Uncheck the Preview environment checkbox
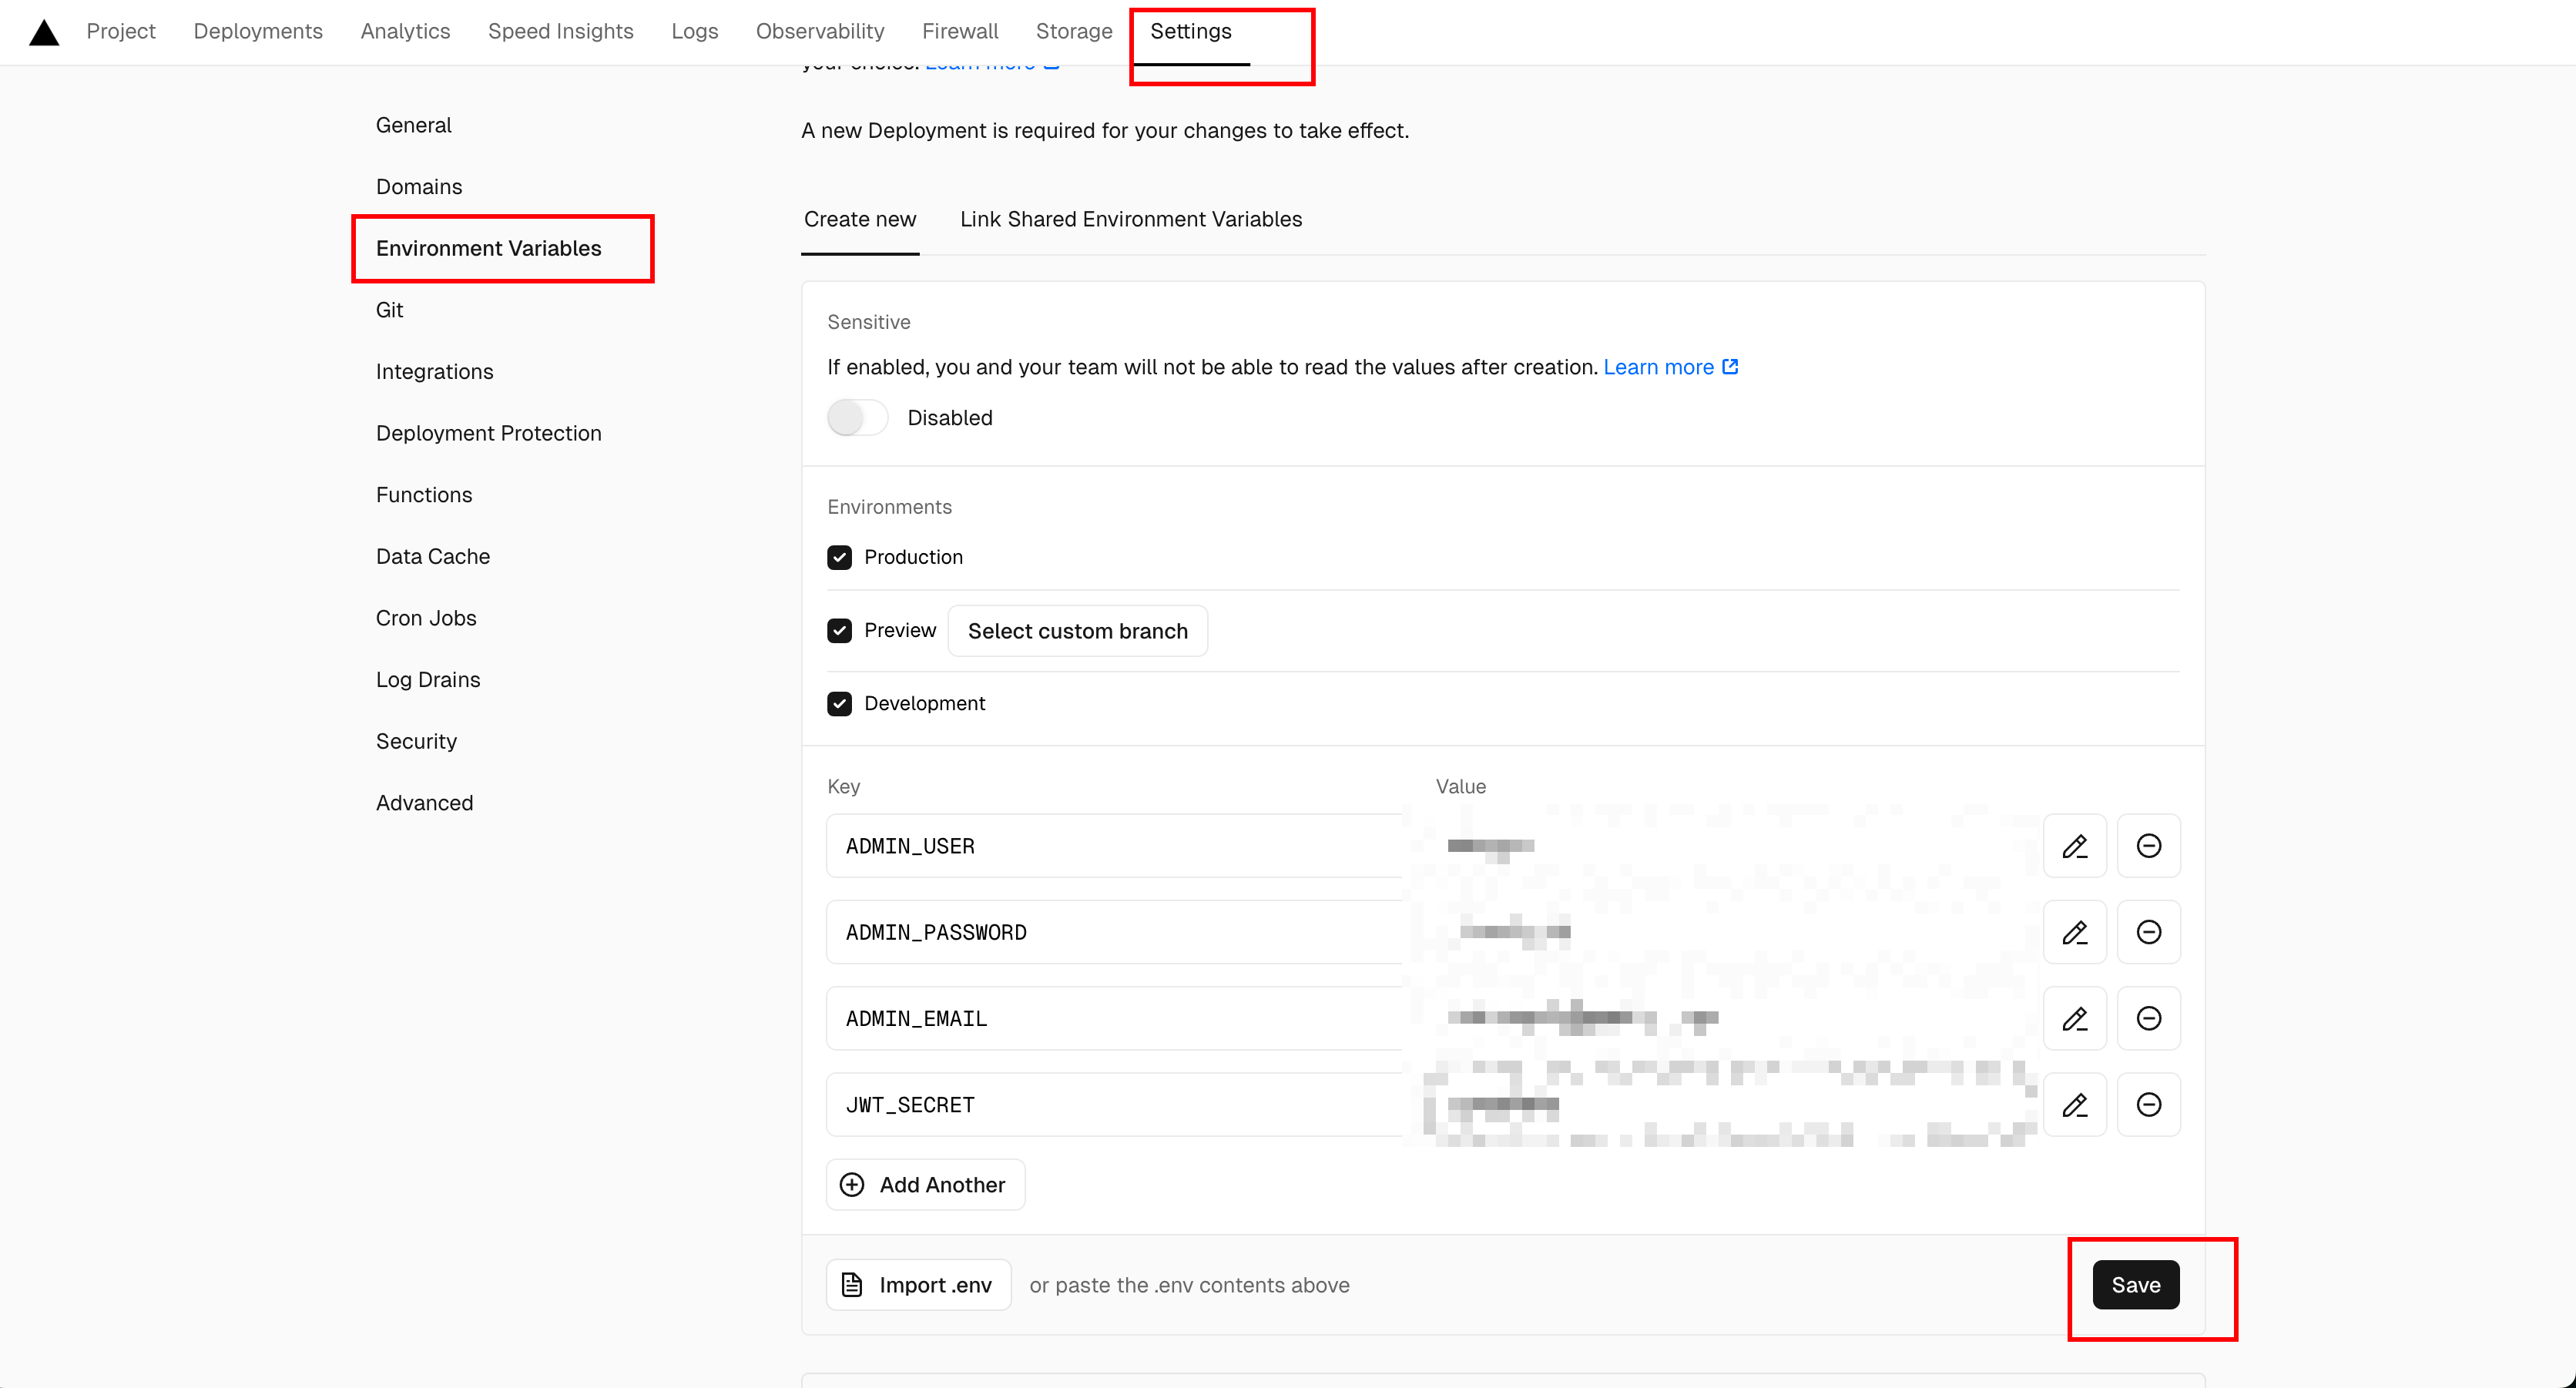 839,631
